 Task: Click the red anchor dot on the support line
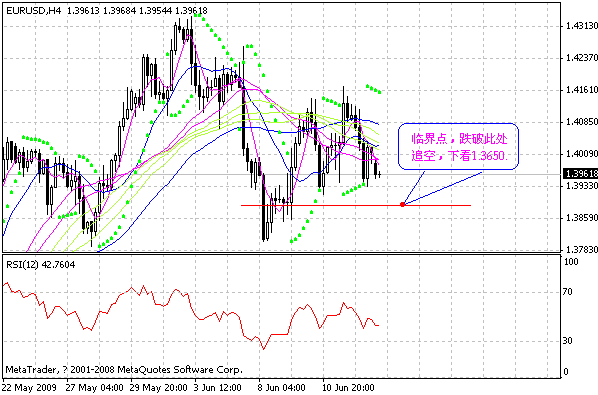403,205
